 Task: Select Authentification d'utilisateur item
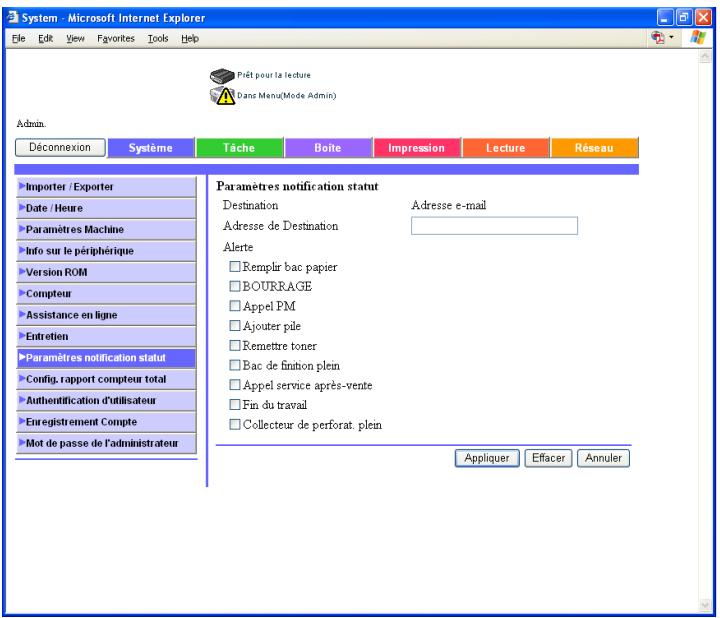tap(106, 401)
